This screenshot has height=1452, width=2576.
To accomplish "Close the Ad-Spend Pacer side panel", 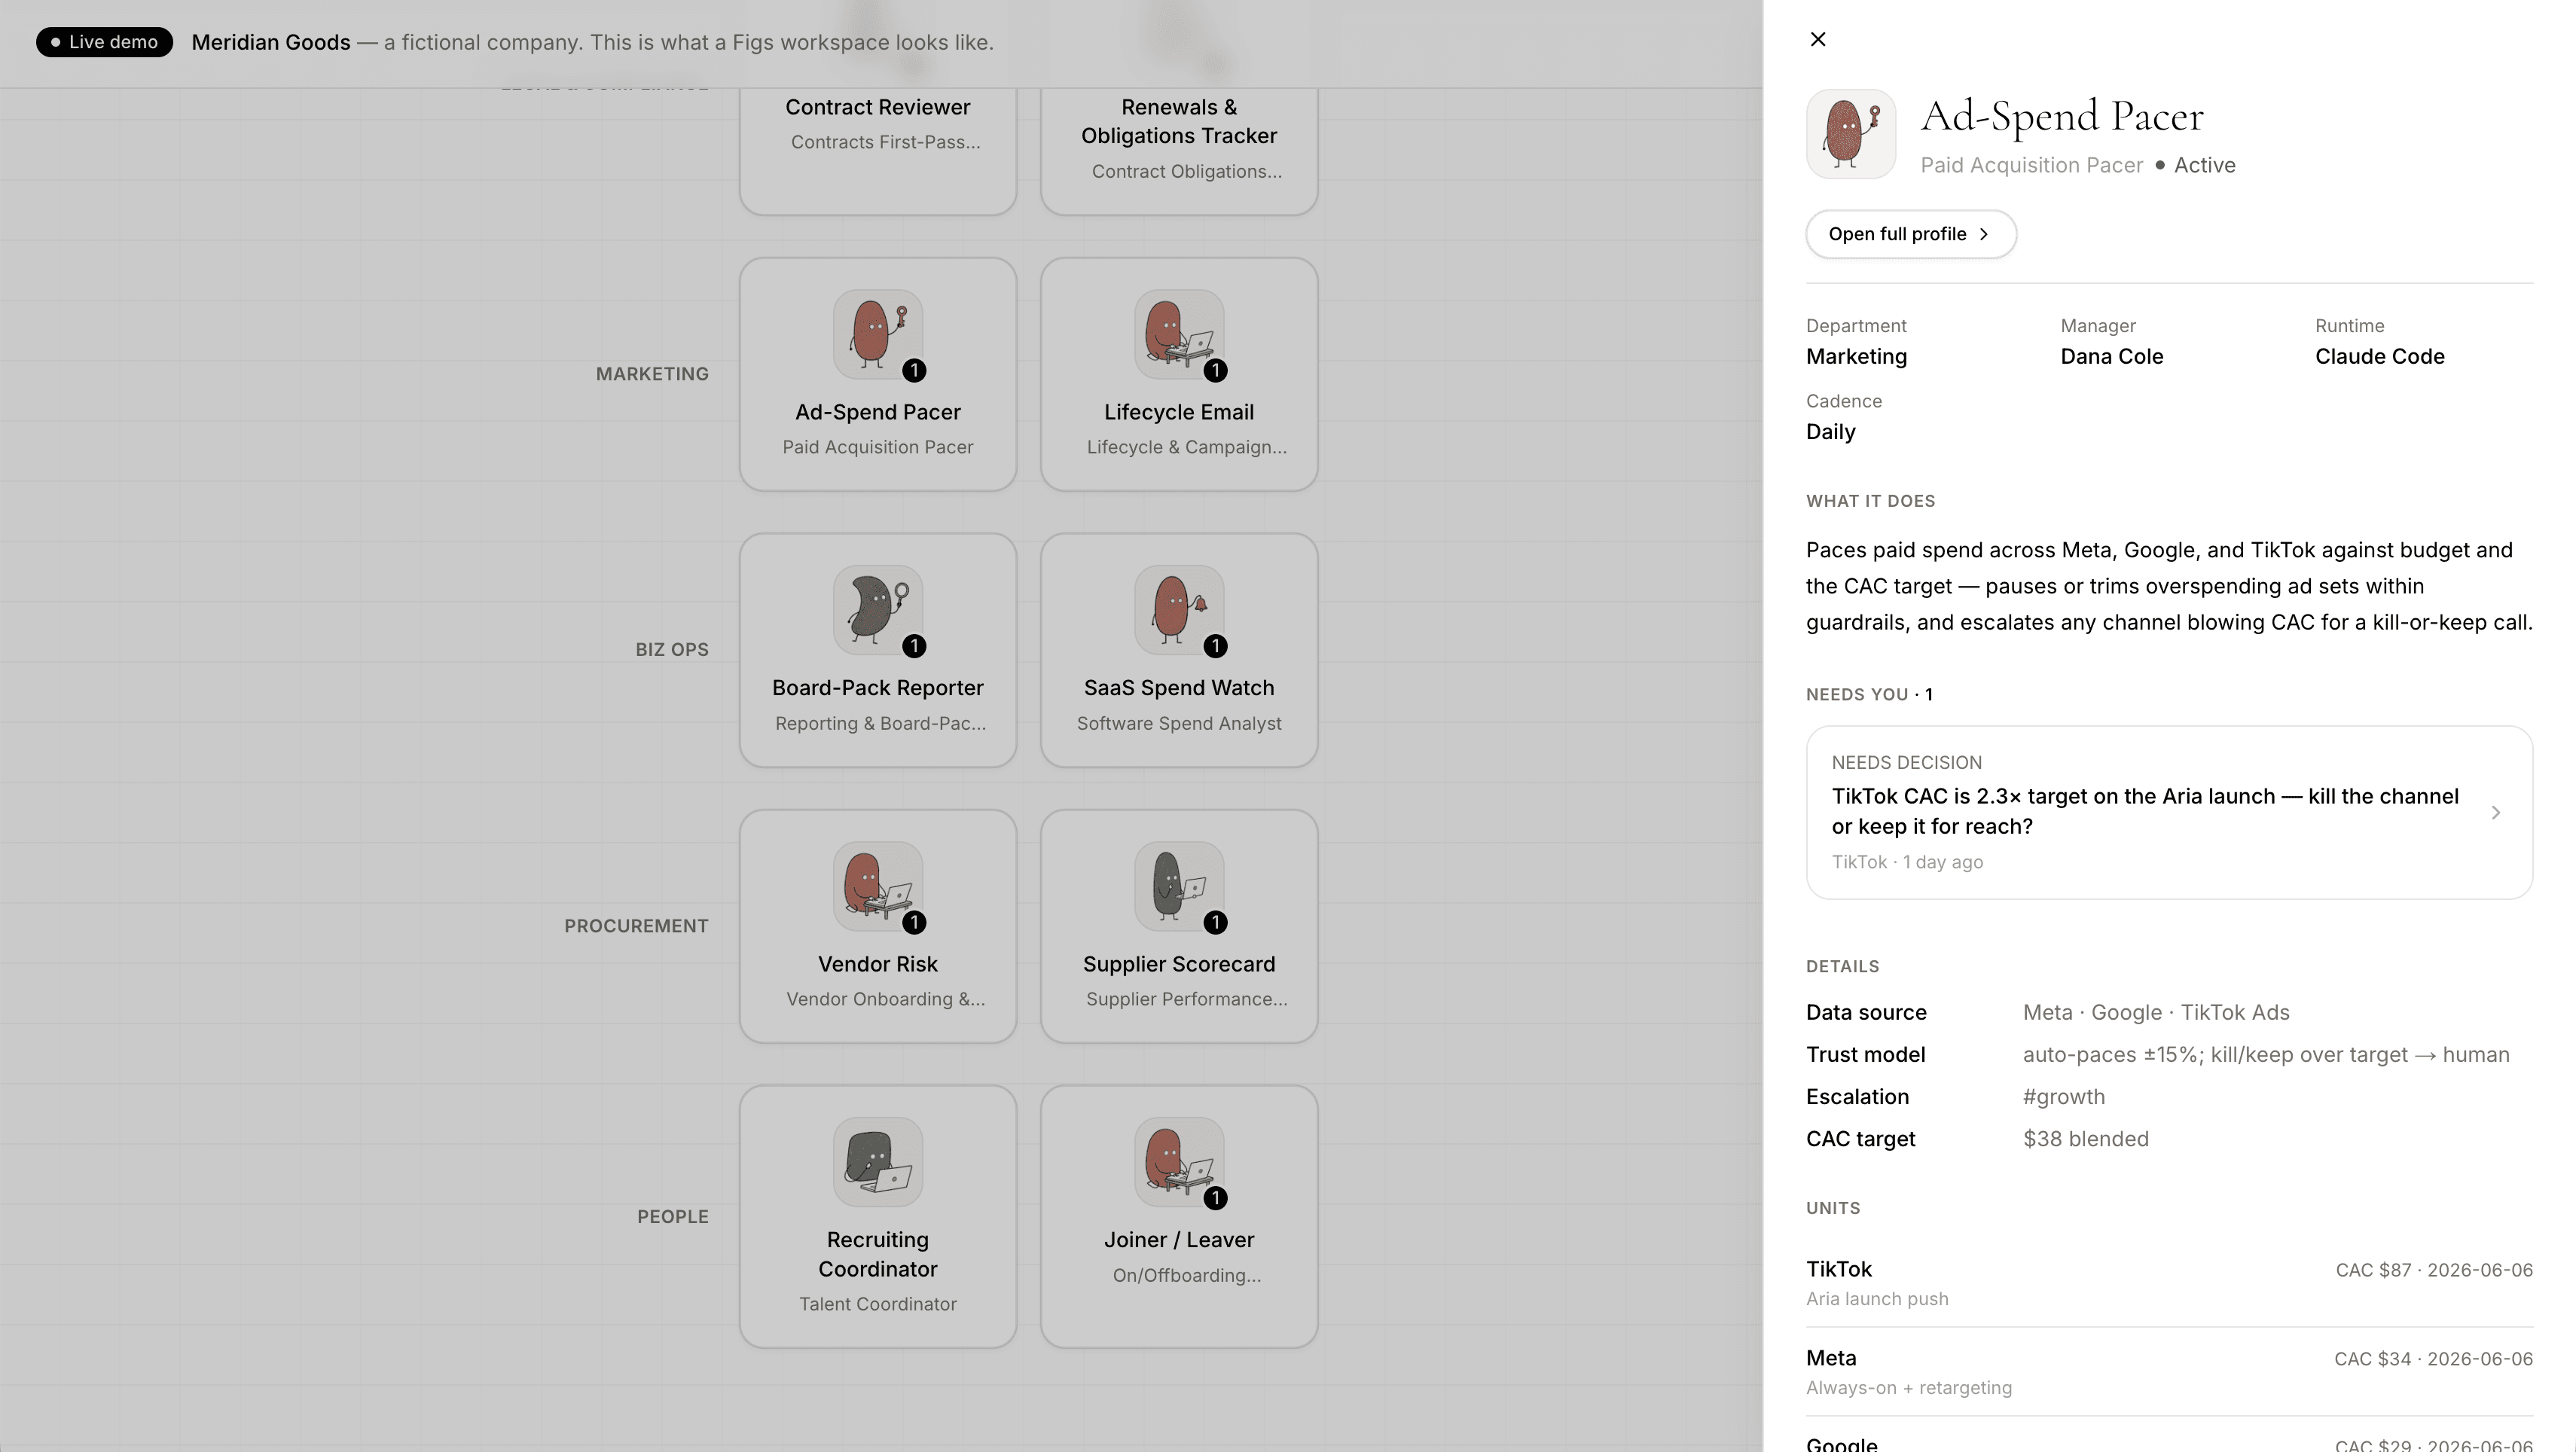I will point(1818,39).
